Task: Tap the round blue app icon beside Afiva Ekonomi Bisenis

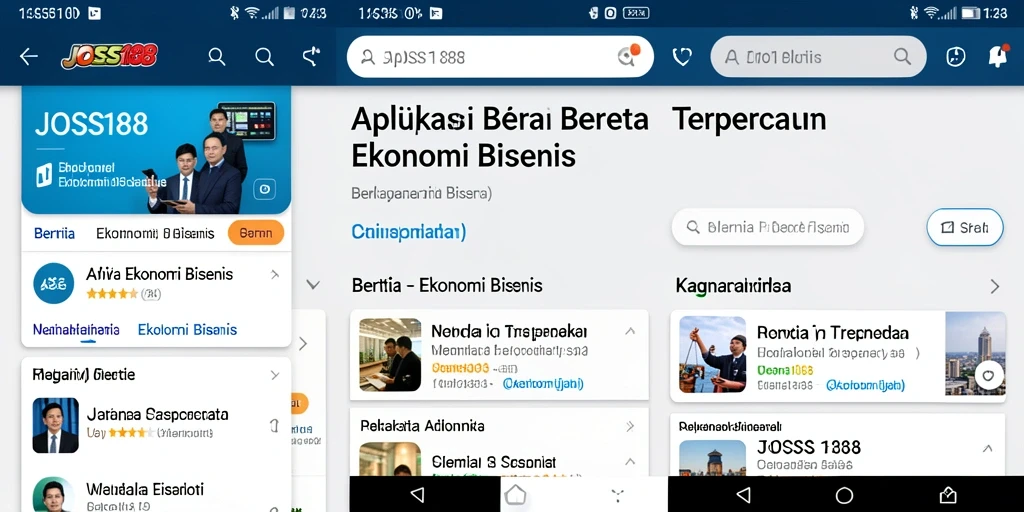Action: click(54, 283)
